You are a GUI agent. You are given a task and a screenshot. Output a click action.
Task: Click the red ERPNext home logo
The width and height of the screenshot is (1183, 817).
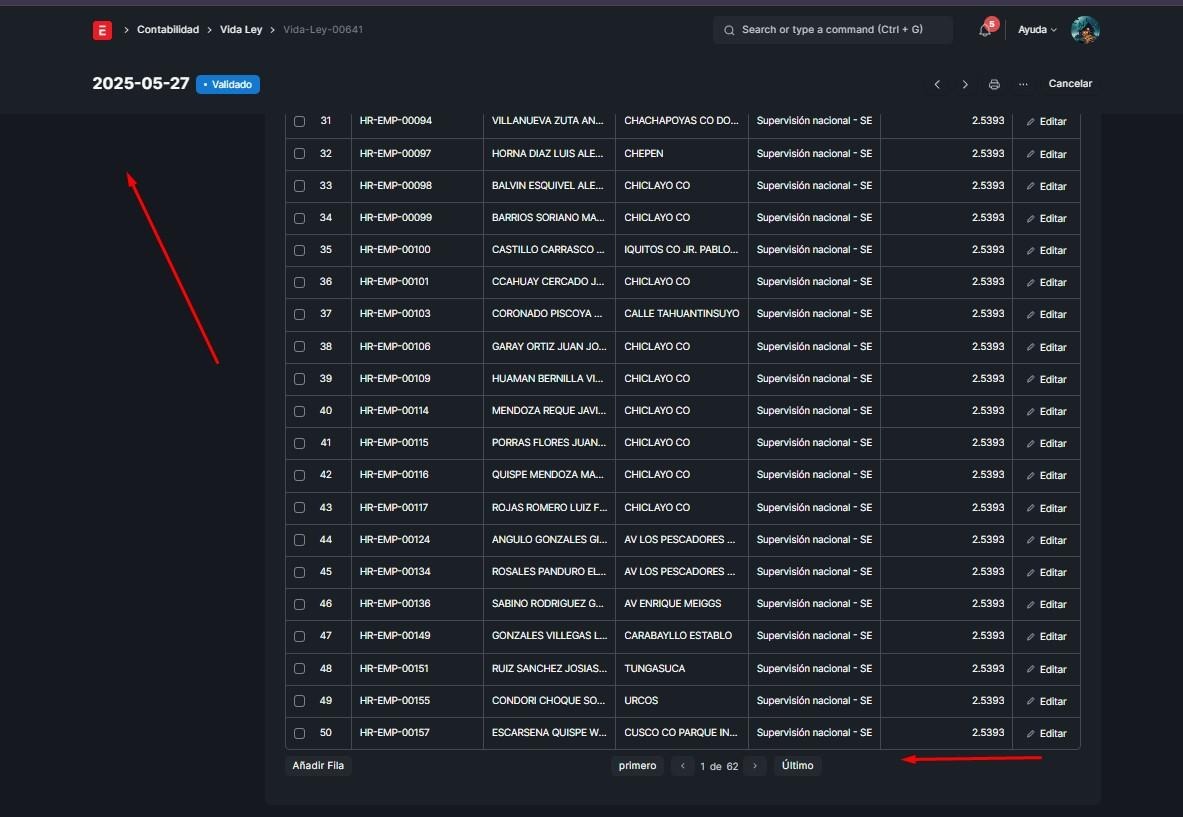(102, 30)
